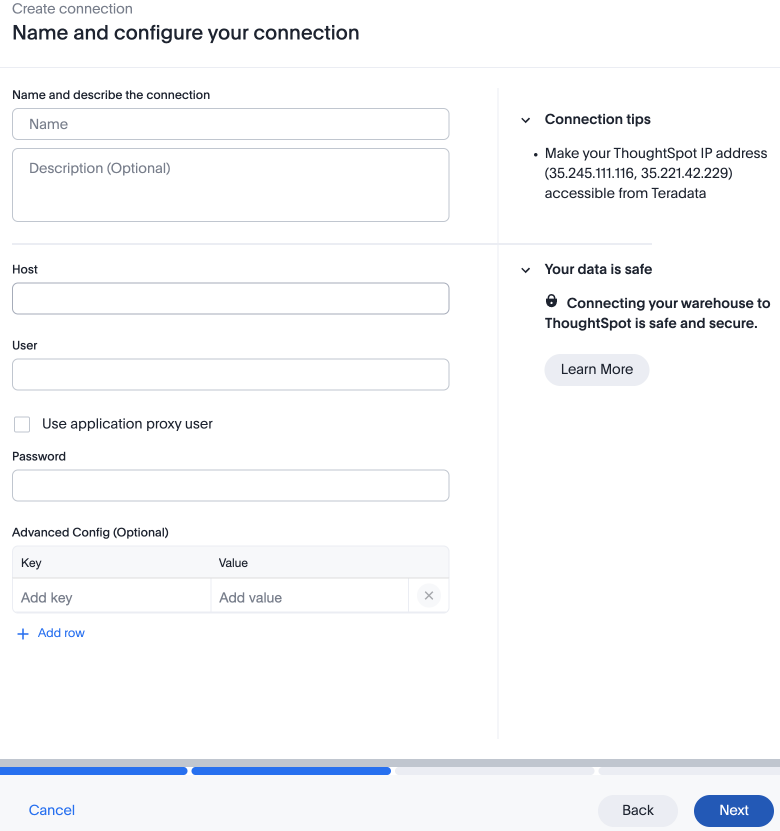Click the Add value cell
The image size is (780, 831).
pyautogui.click(x=309, y=597)
